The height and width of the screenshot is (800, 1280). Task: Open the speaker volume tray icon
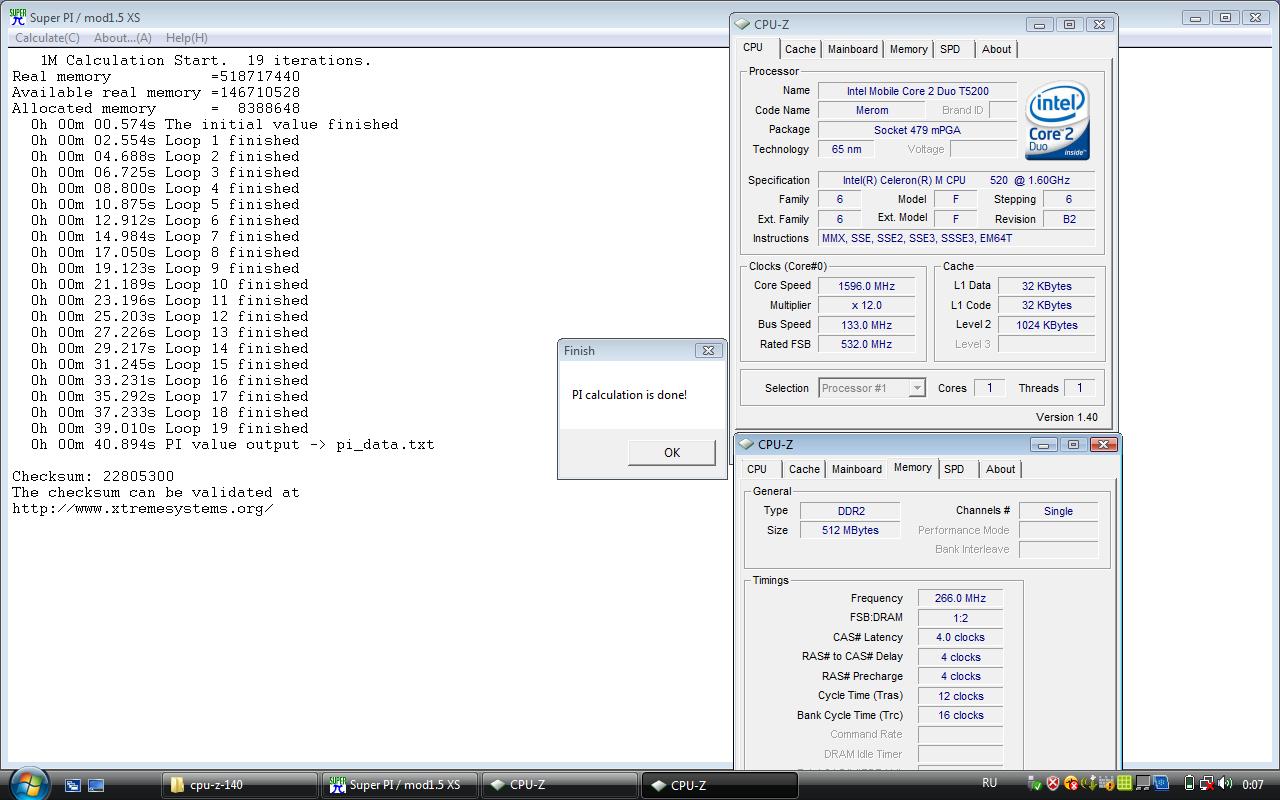[1225, 783]
